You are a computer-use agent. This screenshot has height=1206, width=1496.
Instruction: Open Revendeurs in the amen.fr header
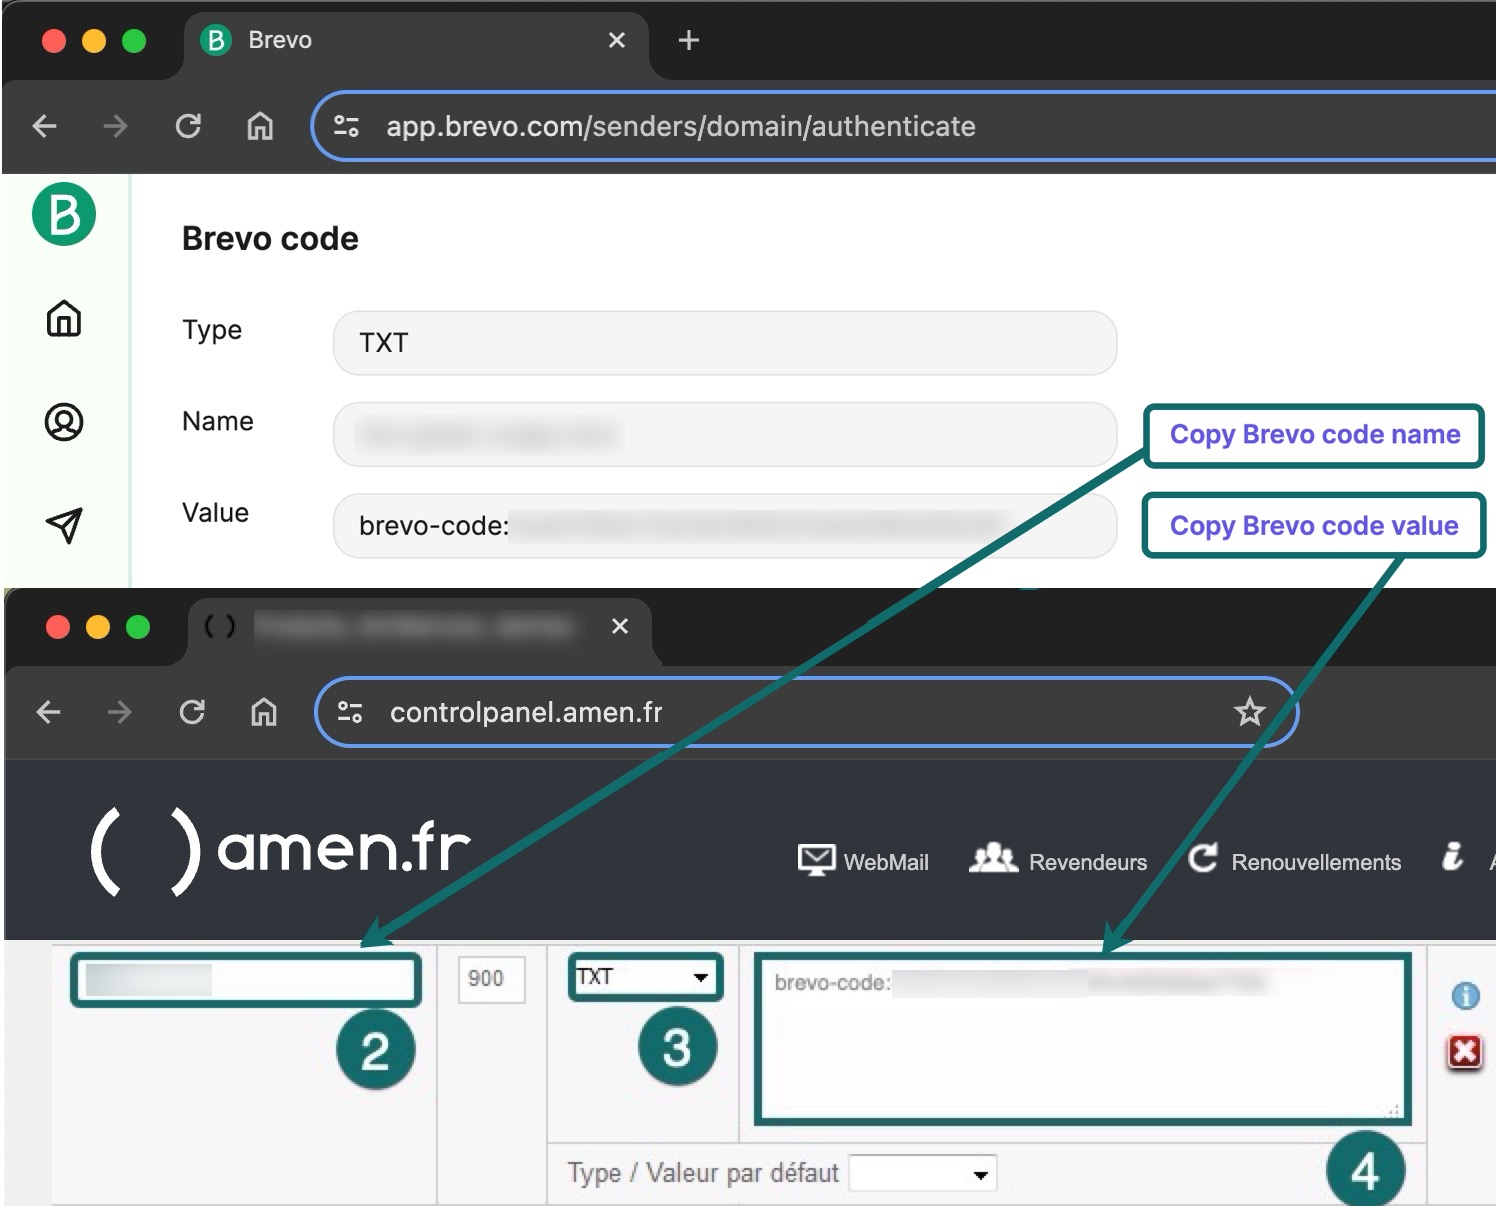[x=1058, y=860]
